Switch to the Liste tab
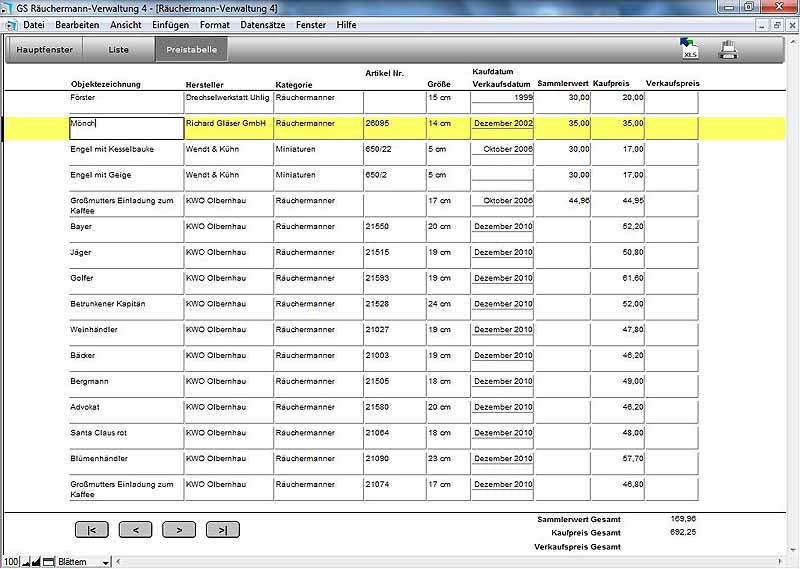This screenshot has width=800, height=569. click(x=118, y=49)
